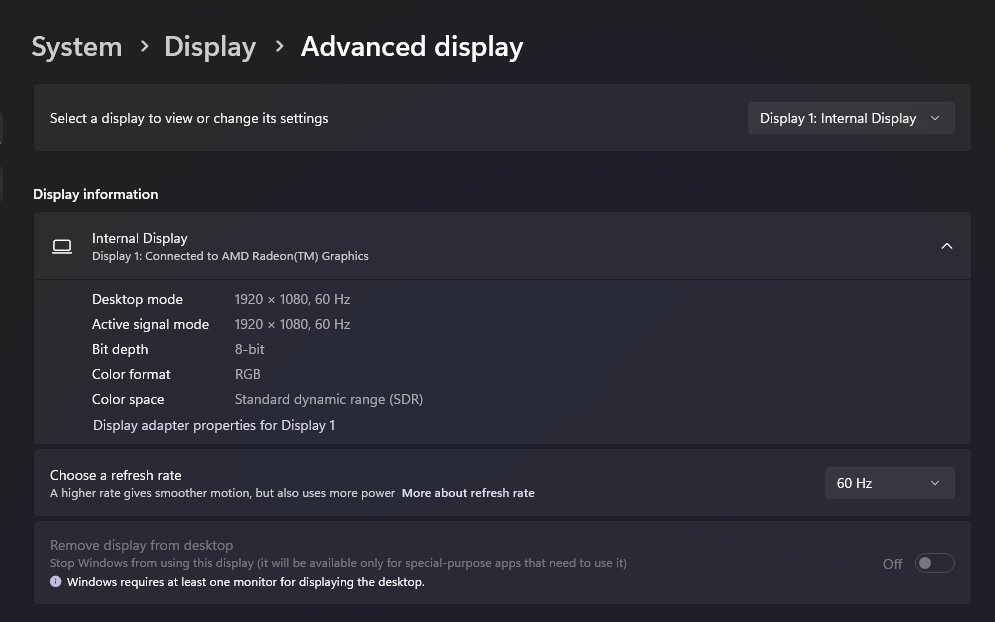995x622 pixels.
Task: Open the 60 Hz refresh rate dropdown
Action: (x=889, y=483)
